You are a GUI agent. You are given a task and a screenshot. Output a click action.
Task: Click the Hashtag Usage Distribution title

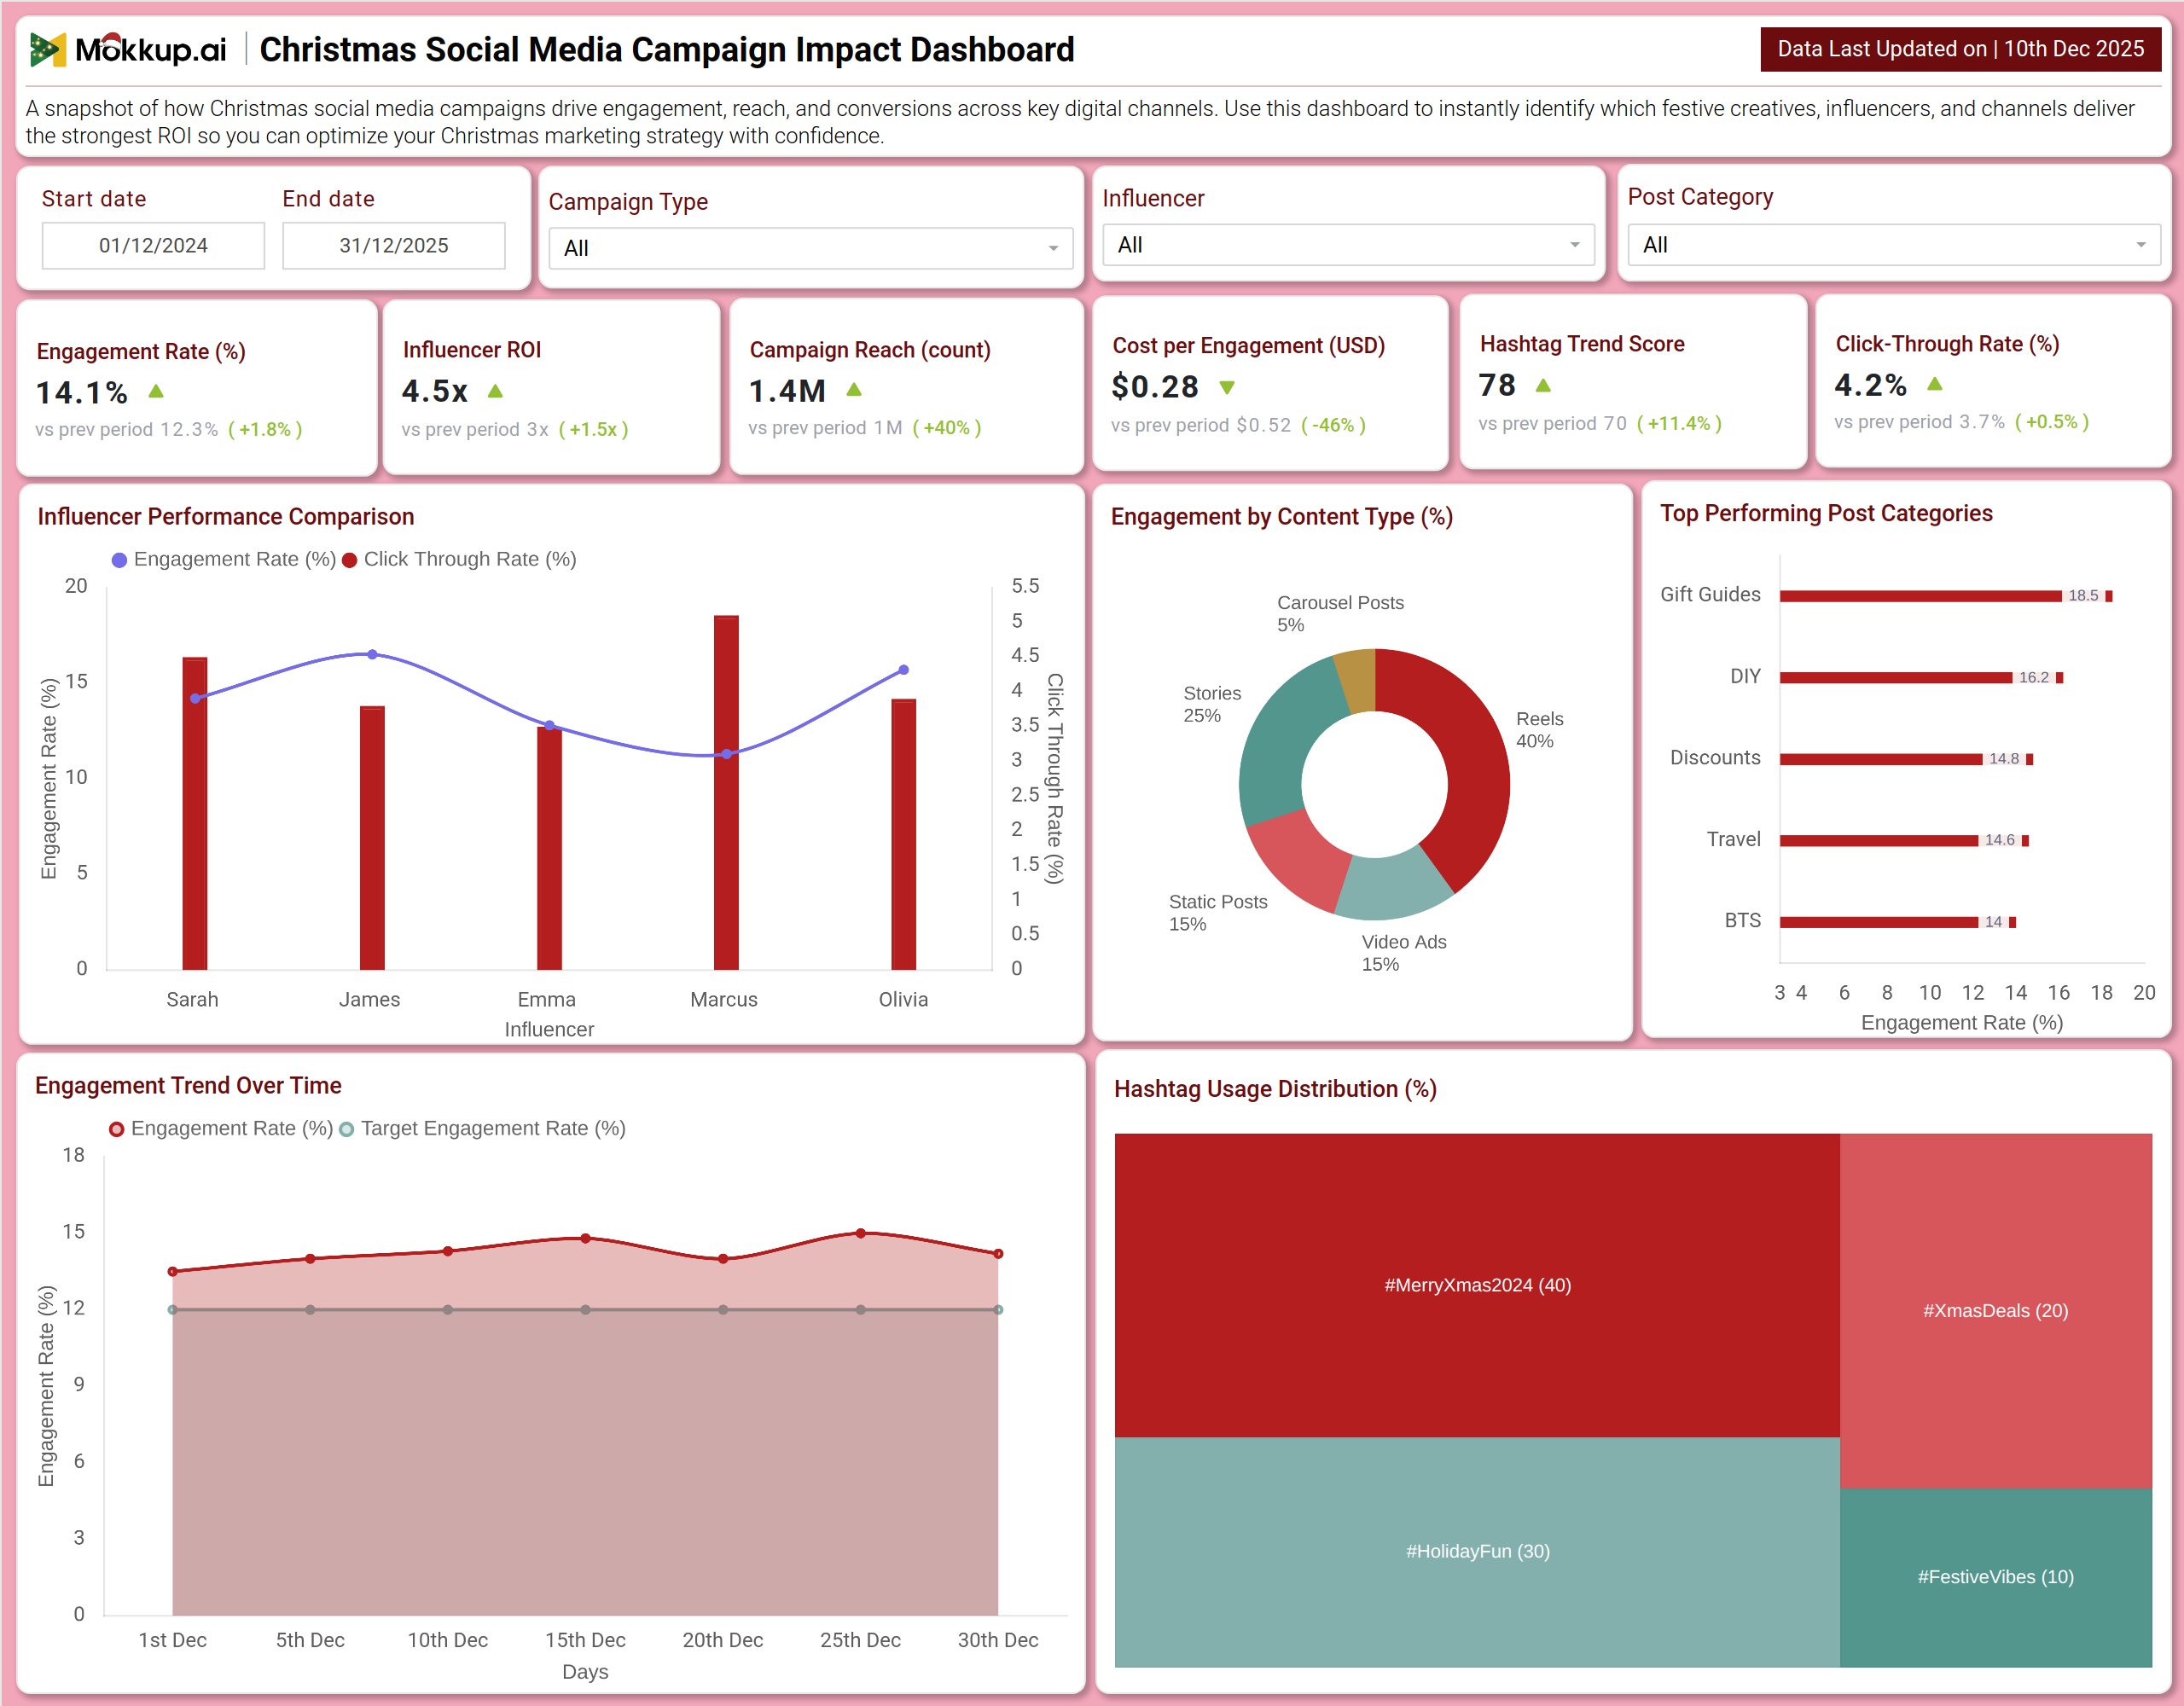pyautogui.click(x=1276, y=1089)
